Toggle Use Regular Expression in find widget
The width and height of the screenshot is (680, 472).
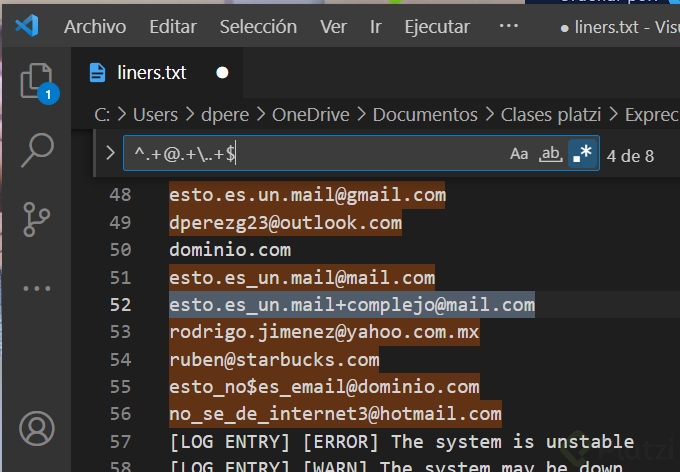tap(582, 154)
